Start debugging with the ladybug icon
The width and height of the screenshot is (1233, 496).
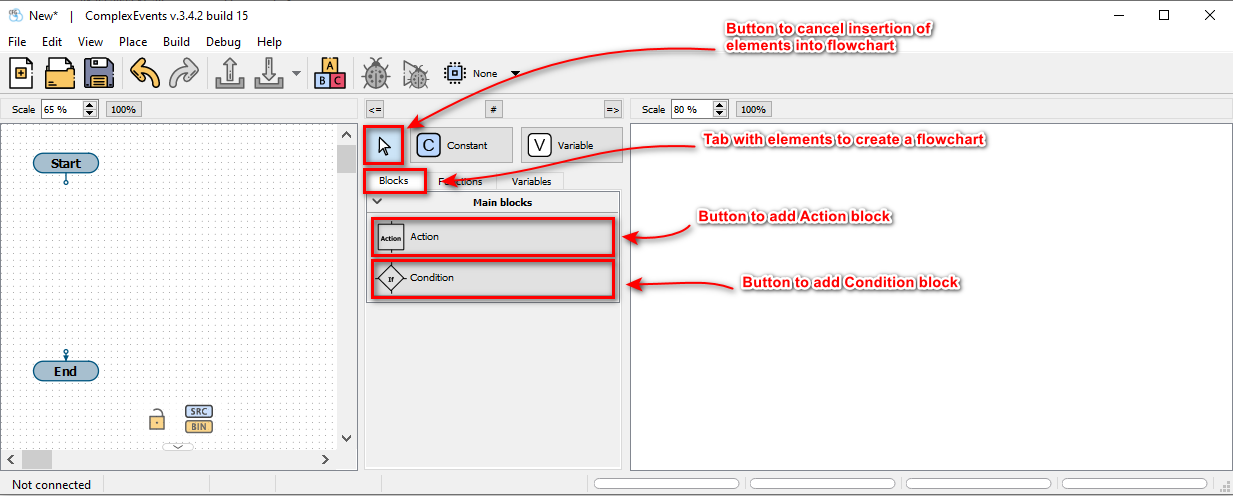point(376,74)
